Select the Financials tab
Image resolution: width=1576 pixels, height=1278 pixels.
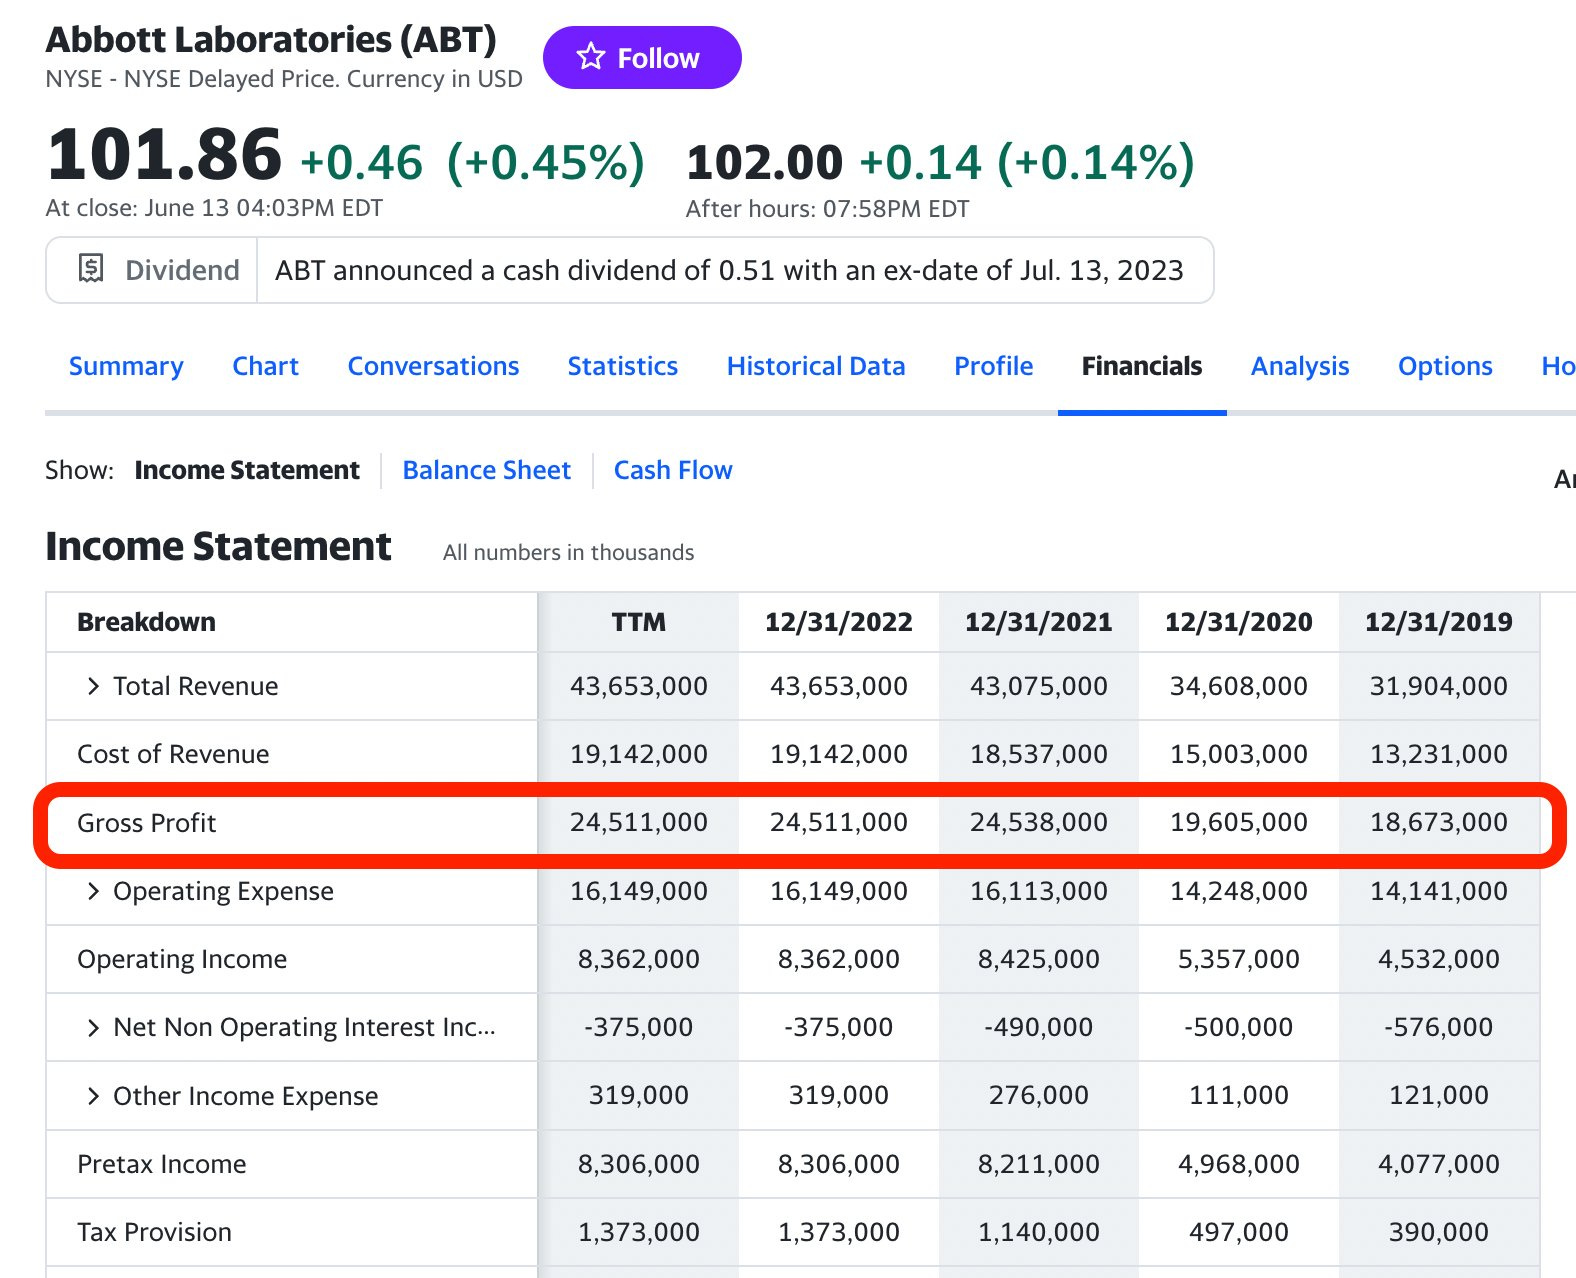pos(1142,366)
